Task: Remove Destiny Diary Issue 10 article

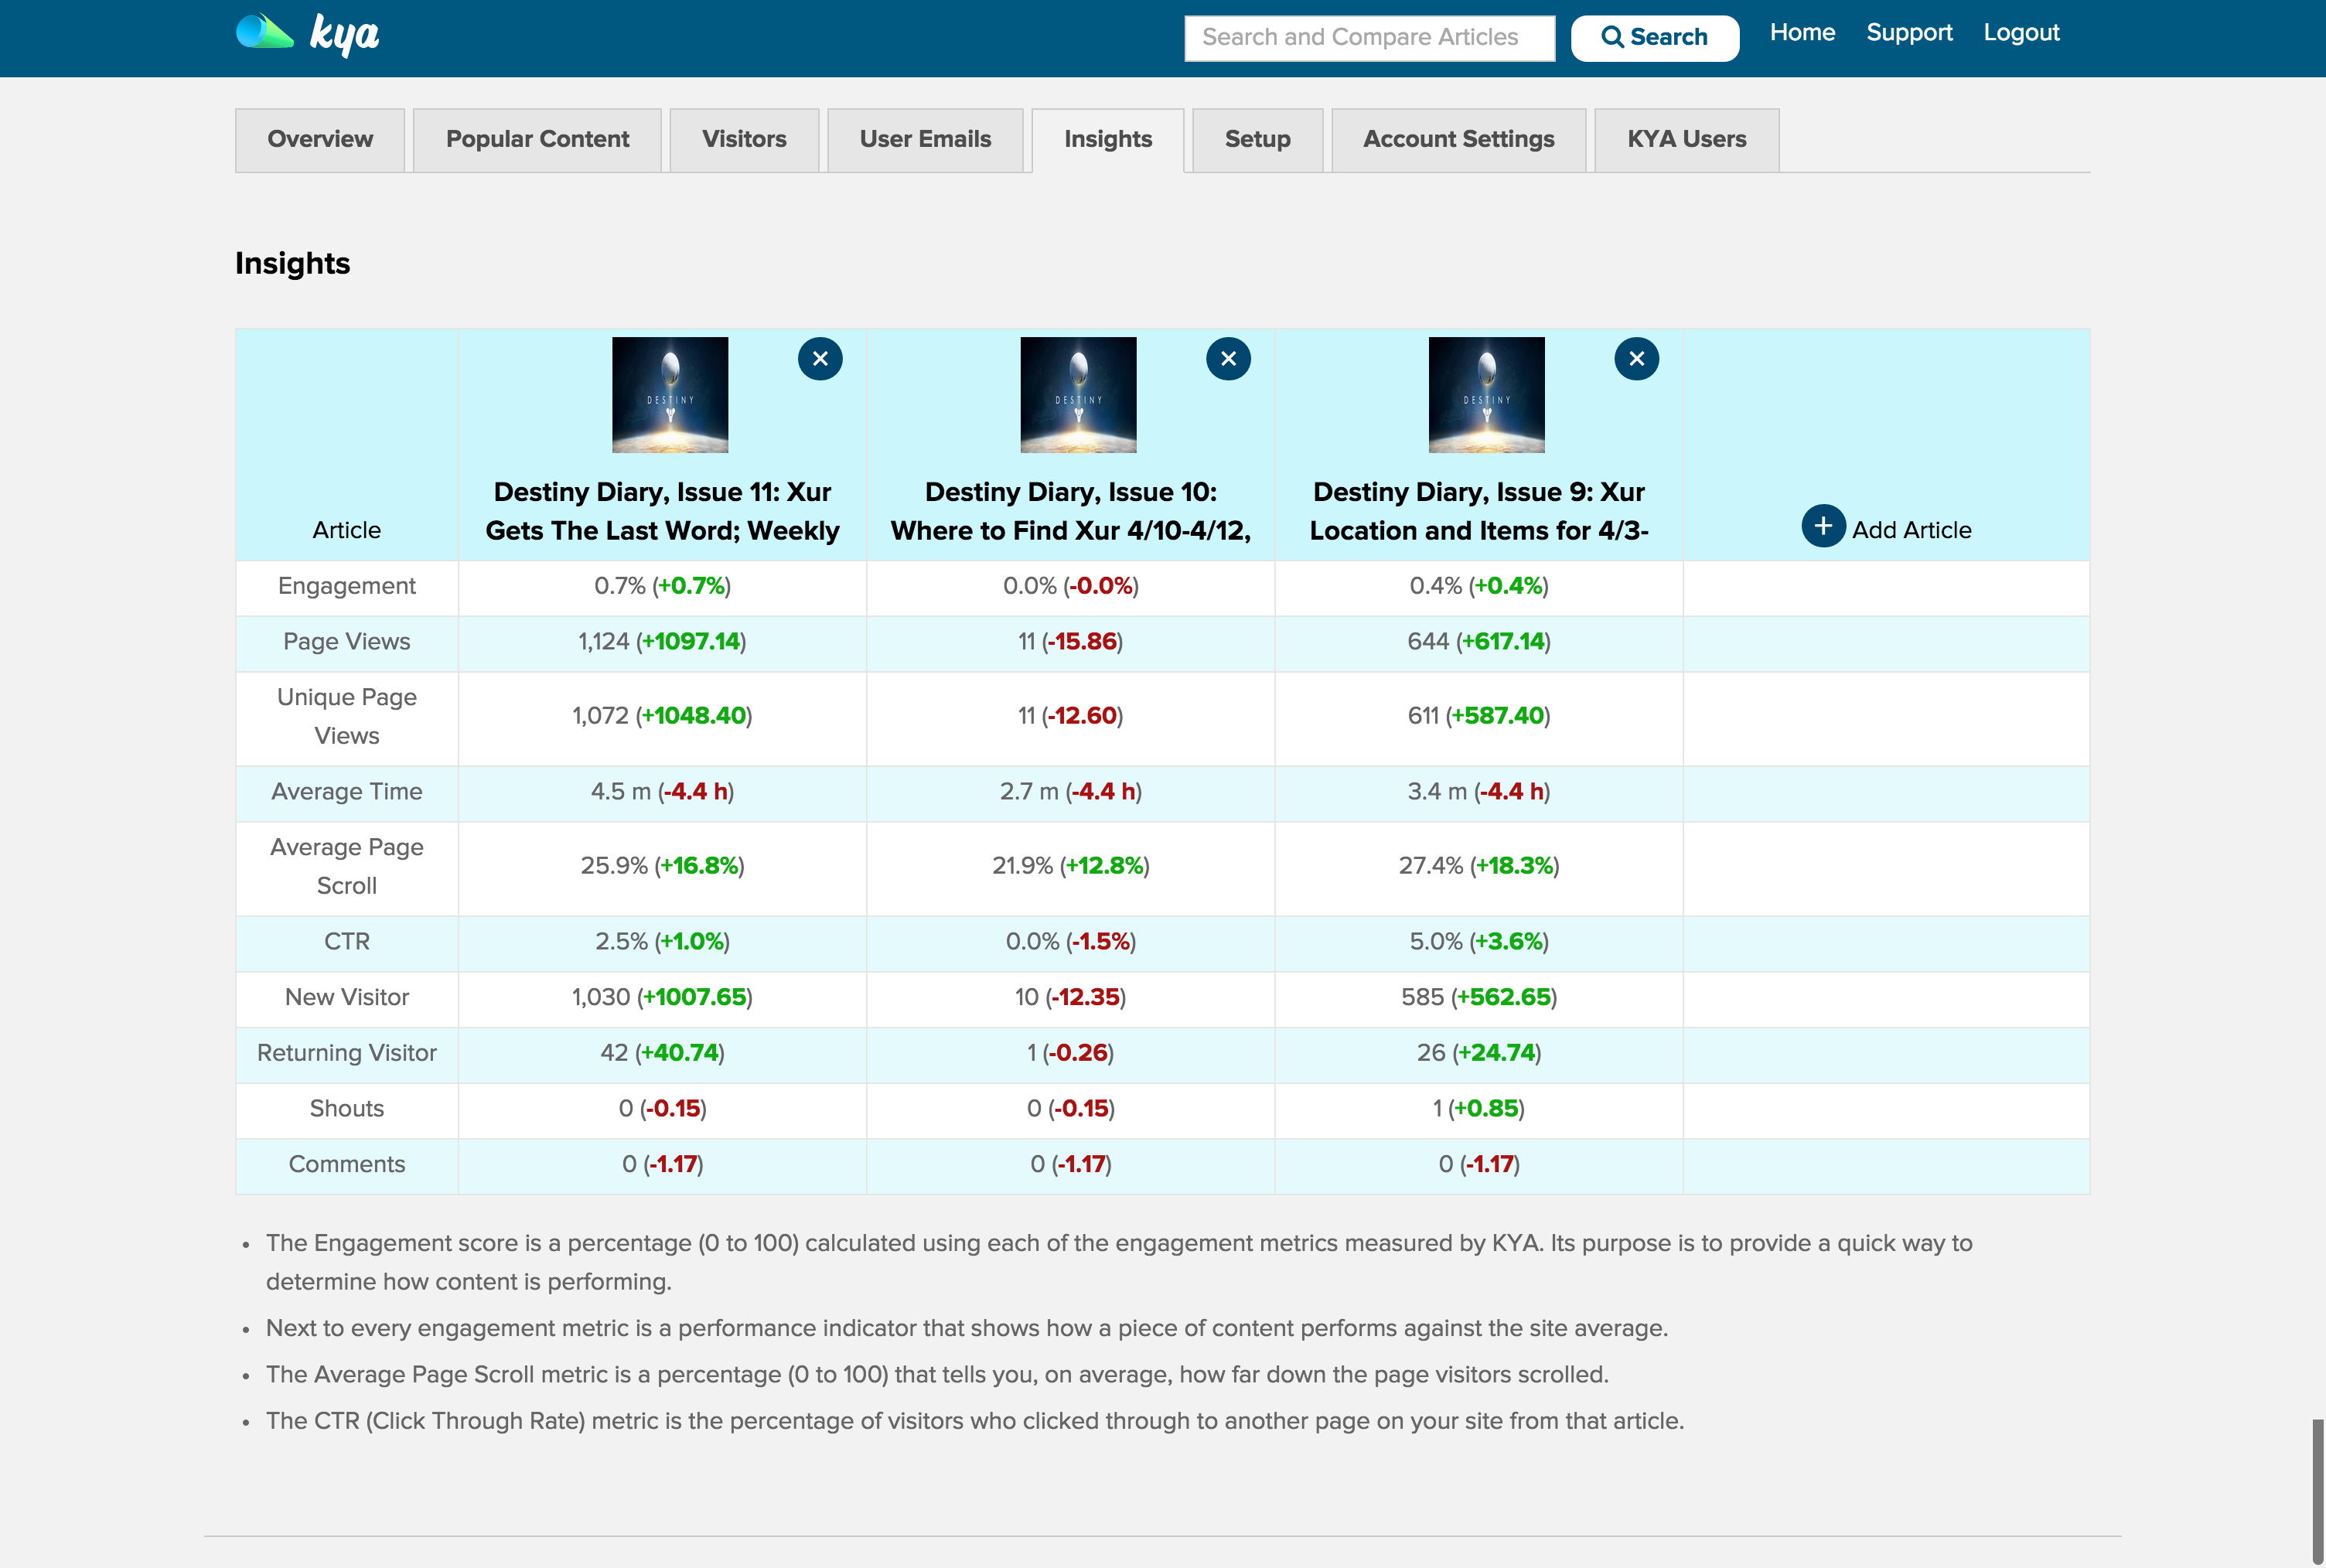Action: click(1228, 359)
